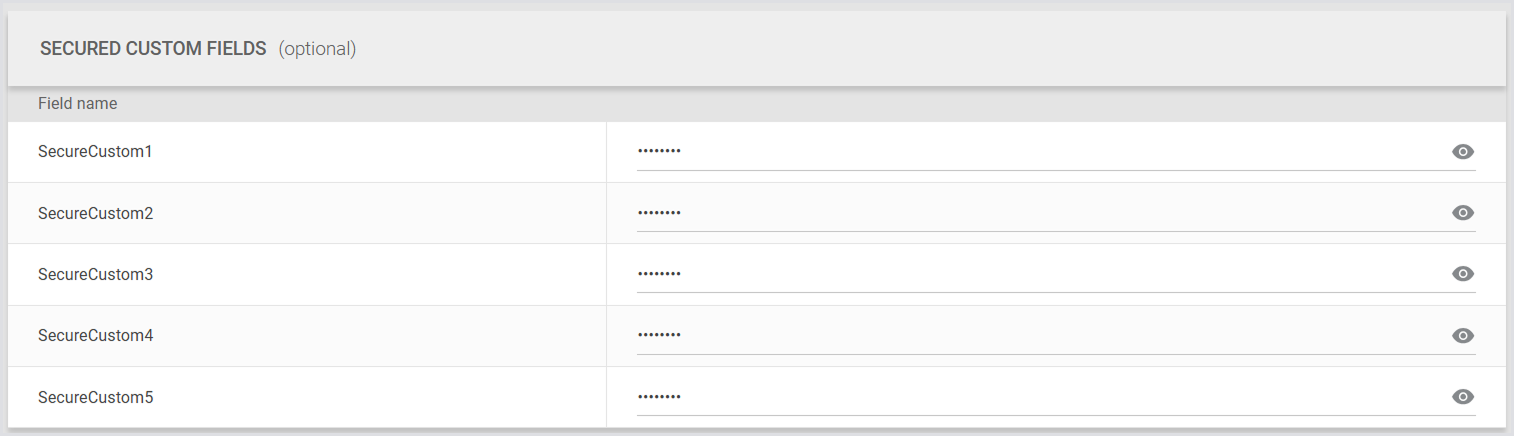The image size is (1514, 436).
Task: Toggle visibility of the SecureCustom3 field
Action: coord(1463,274)
